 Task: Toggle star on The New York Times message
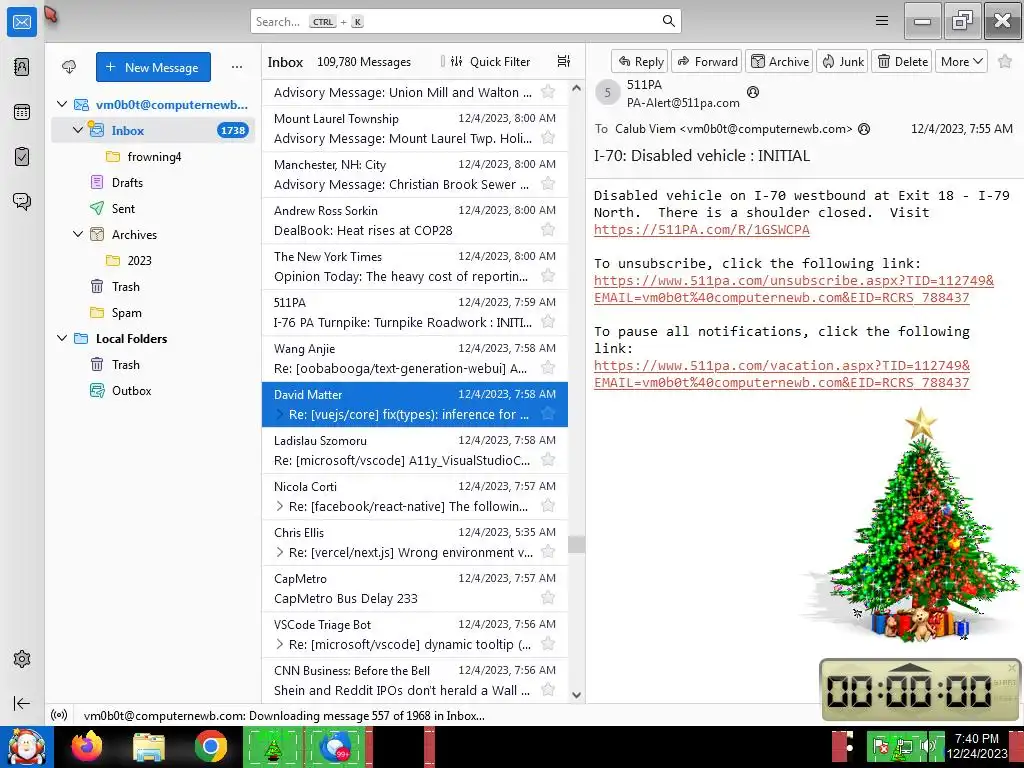point(548,276)
